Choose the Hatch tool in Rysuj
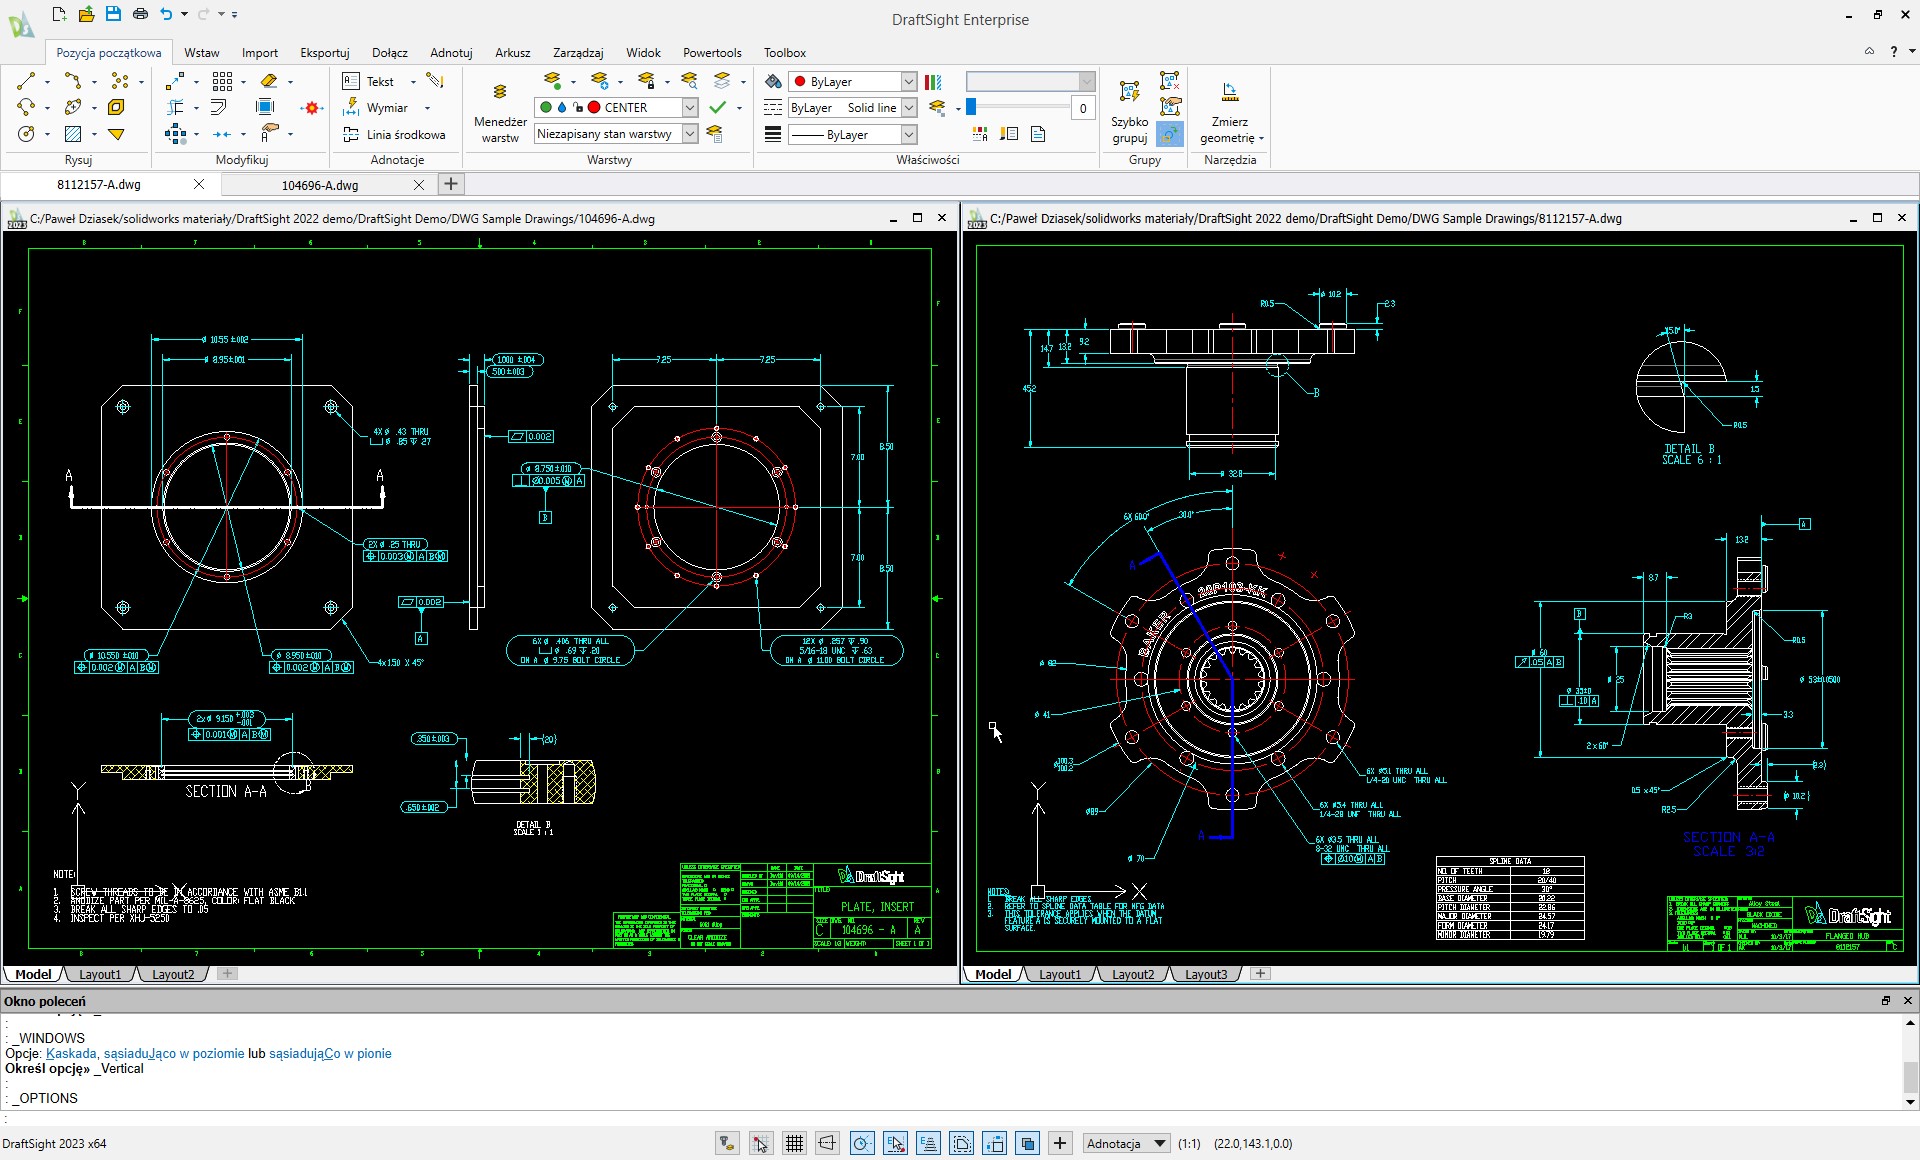This screenshot has height=1160, width=1920. point(73,134)
